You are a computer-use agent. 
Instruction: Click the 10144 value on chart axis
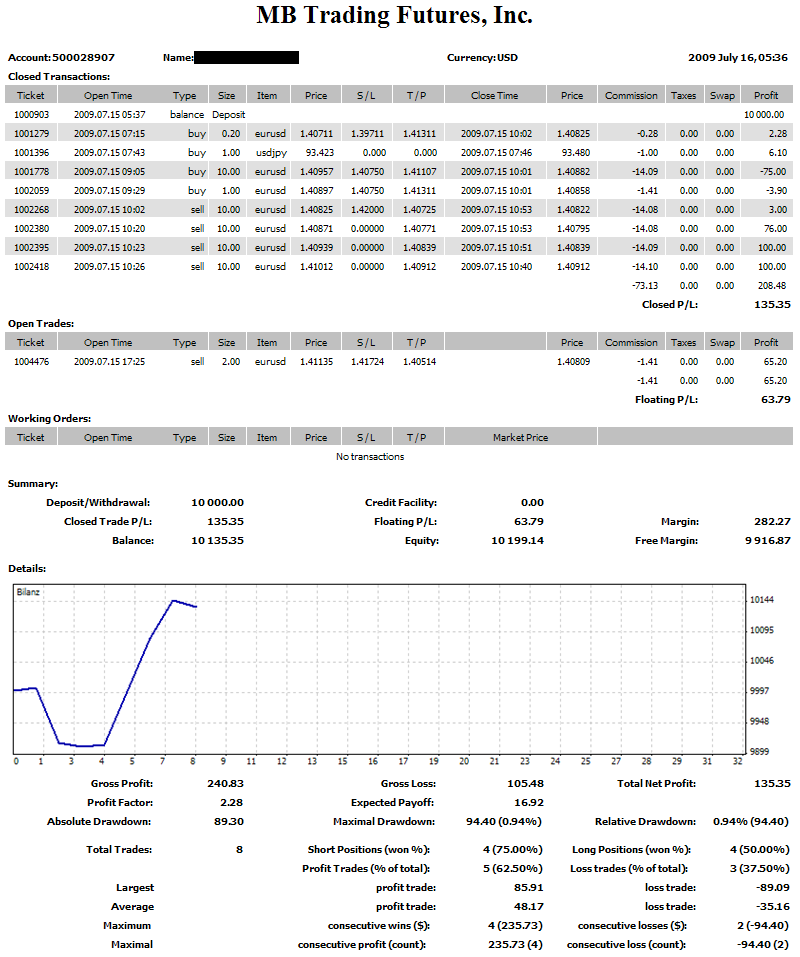point(761,600)
